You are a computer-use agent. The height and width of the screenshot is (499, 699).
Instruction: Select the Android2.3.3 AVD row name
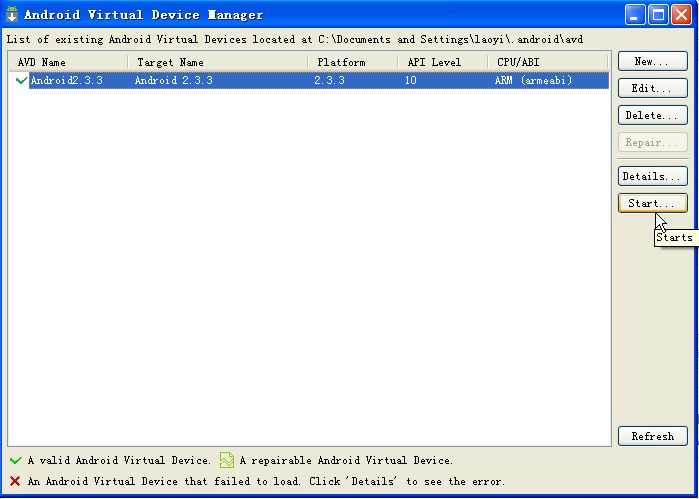(x=67, y=80)
